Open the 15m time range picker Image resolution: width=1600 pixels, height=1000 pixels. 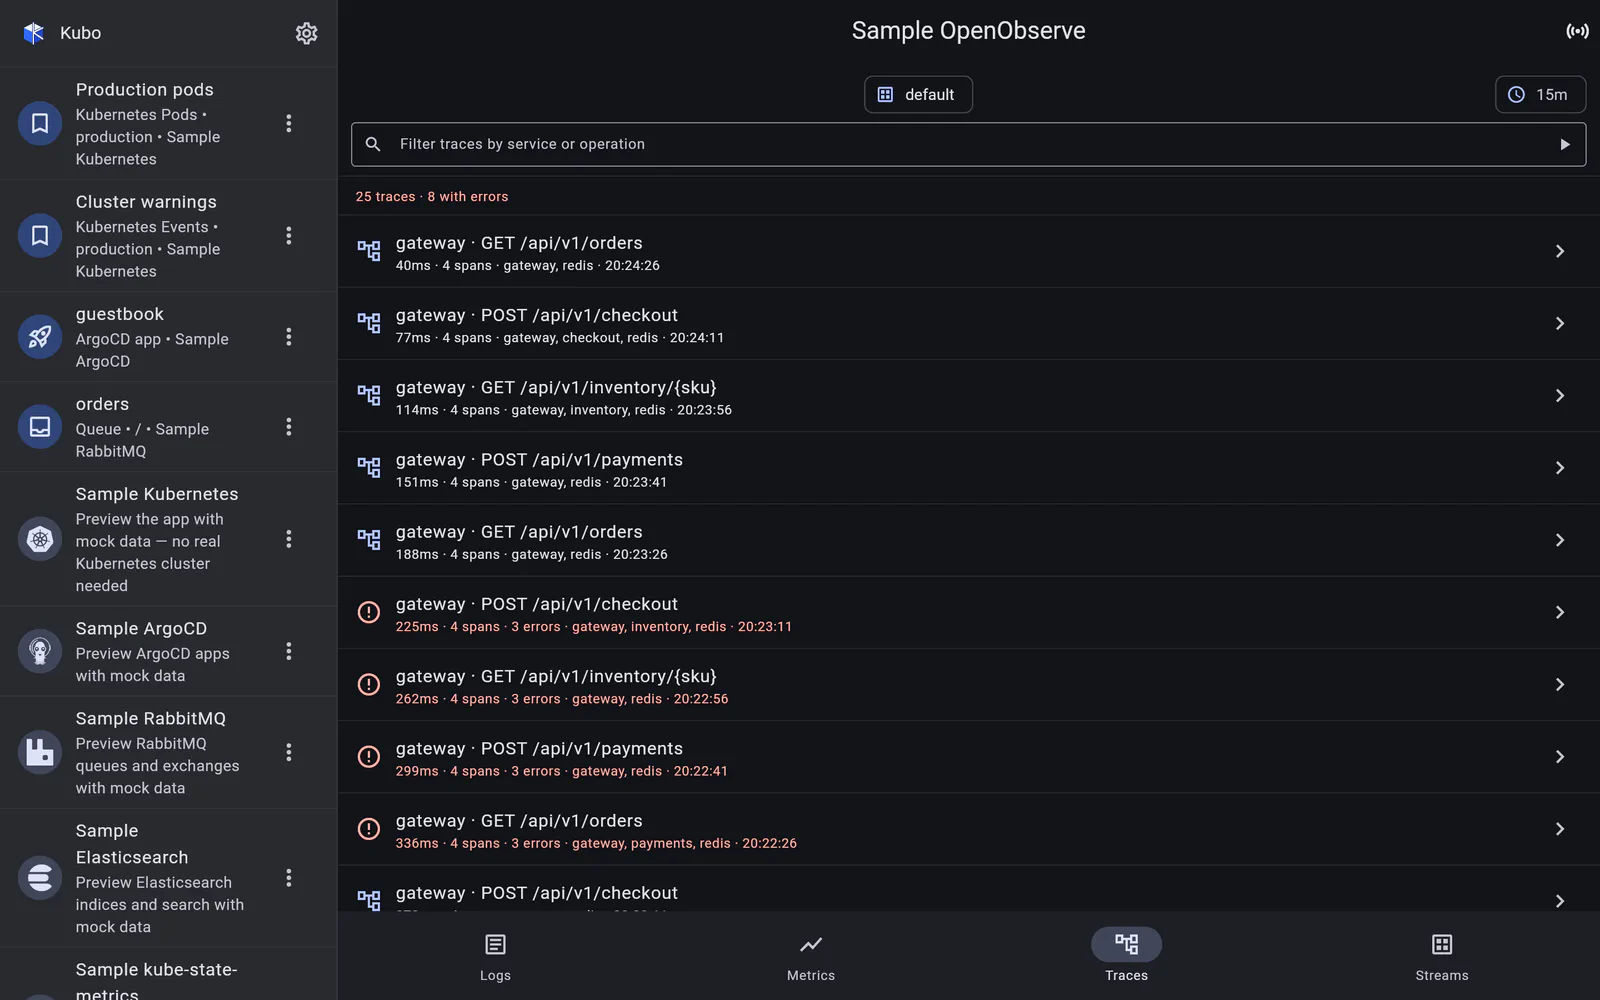coord(1540,94)
